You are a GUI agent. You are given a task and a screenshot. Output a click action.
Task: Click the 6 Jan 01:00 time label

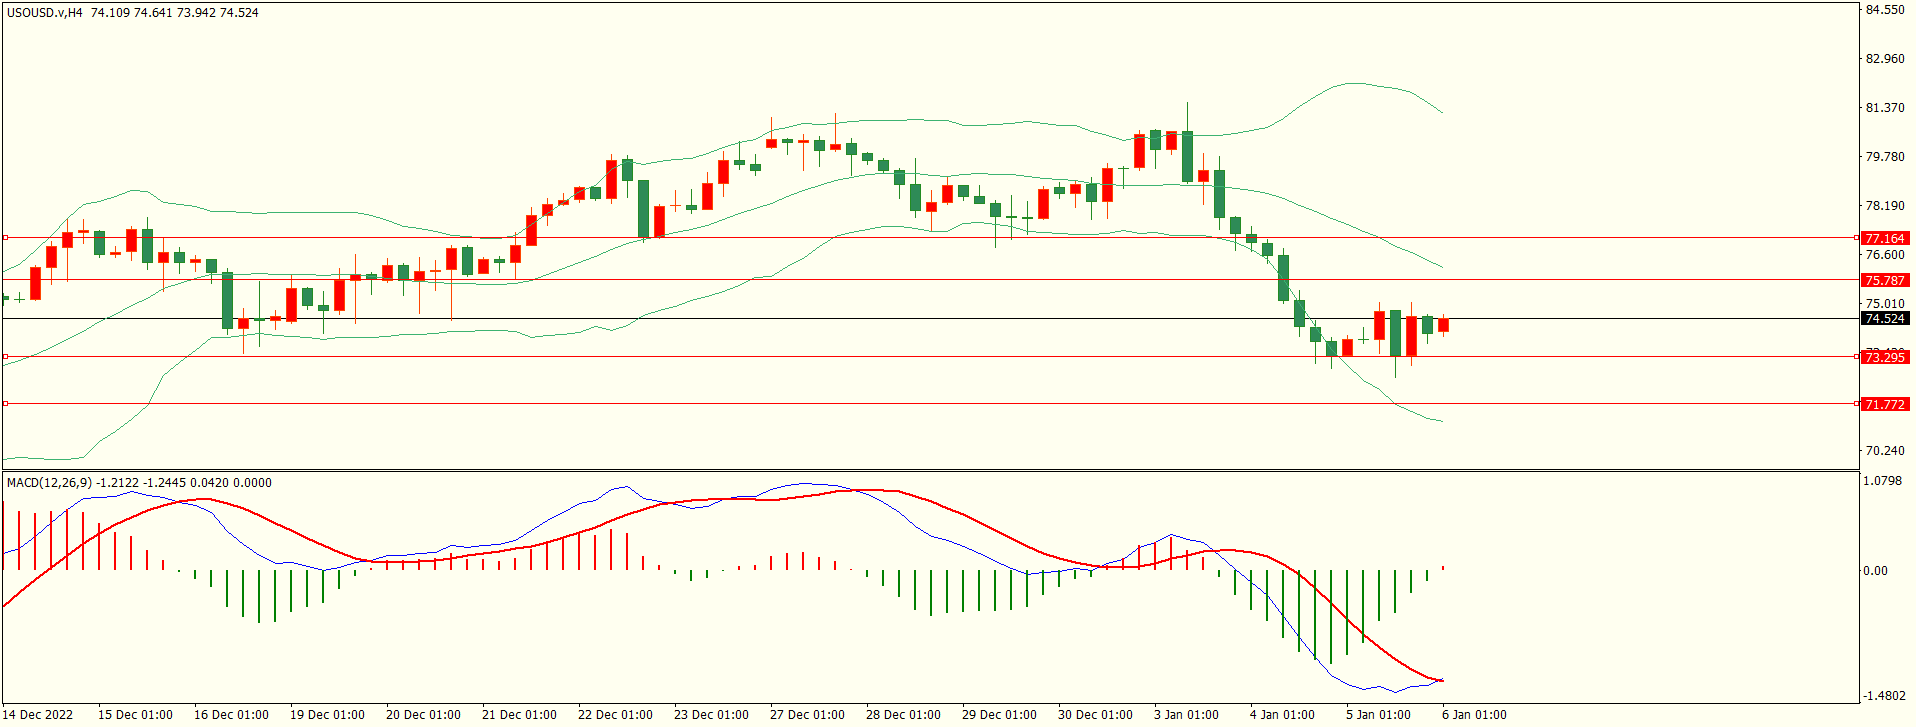(x=1474, y=714)
